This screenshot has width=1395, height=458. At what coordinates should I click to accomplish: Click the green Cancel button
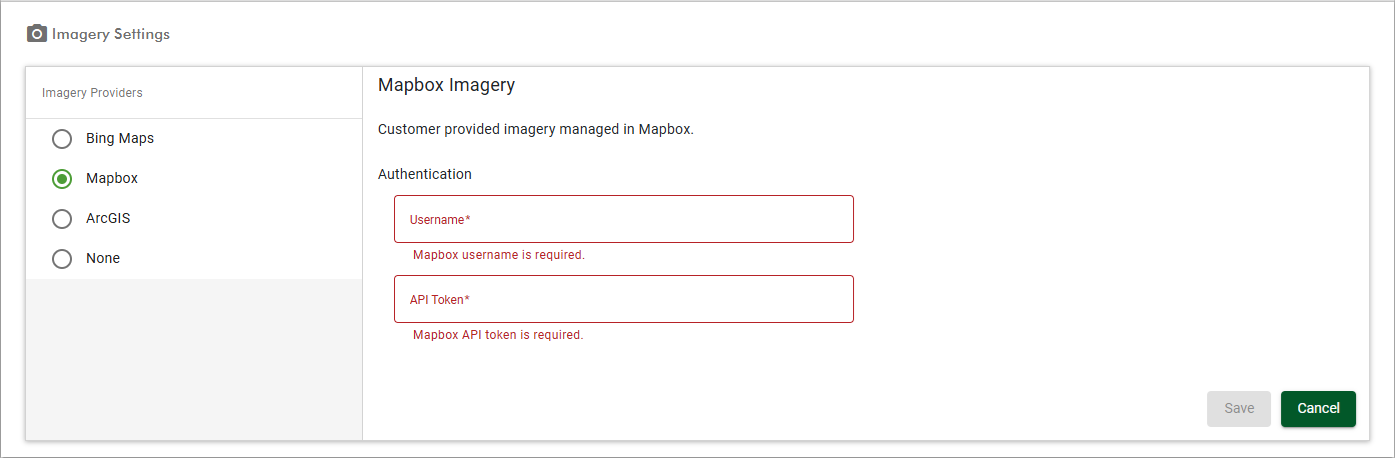pyautogui.click(x=1318, y=409)
